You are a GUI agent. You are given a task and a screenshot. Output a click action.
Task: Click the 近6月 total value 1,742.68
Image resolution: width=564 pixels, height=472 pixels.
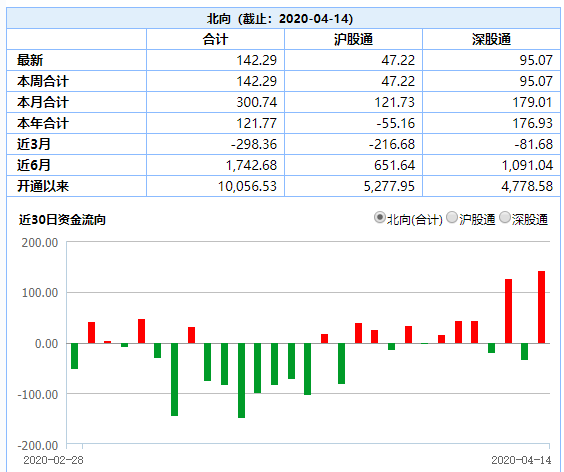pyautogui.click(x=251, y=165)
